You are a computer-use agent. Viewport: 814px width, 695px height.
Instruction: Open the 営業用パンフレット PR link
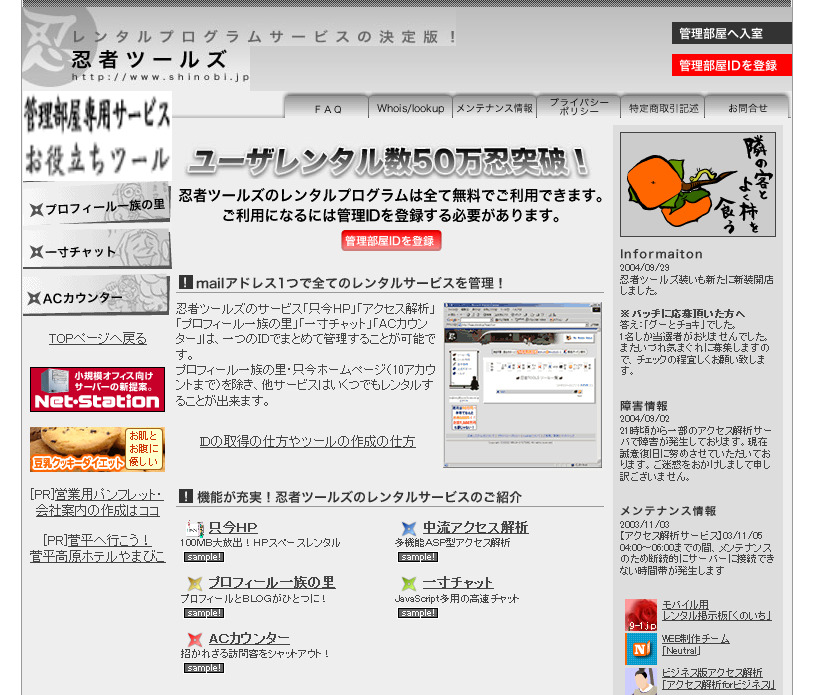97,502
